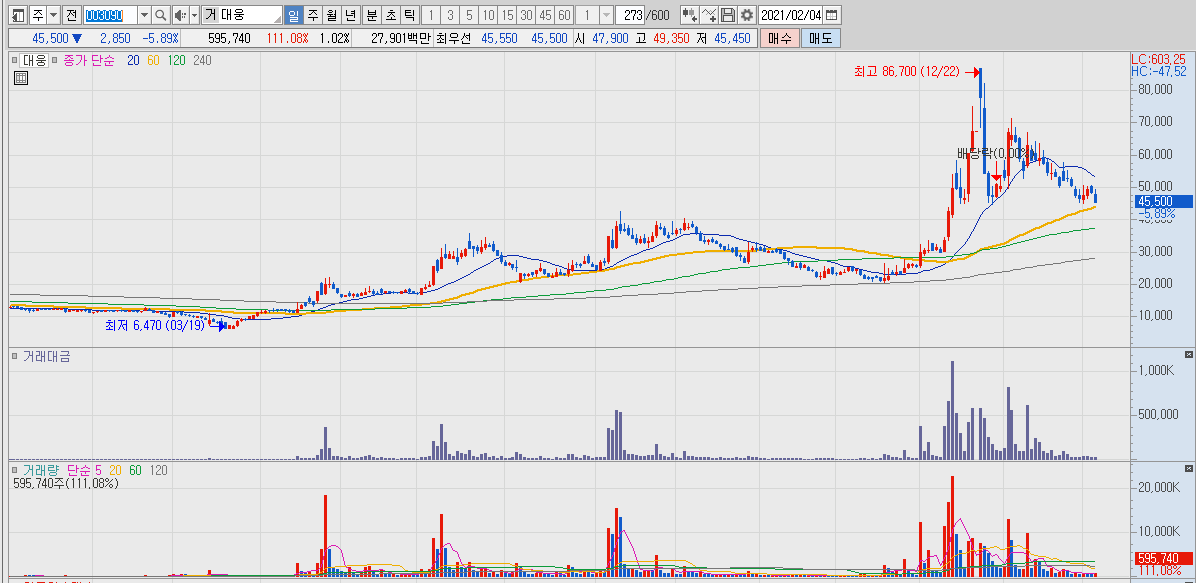
Task: Click the add line indicator icon
Action: point(709,14)
